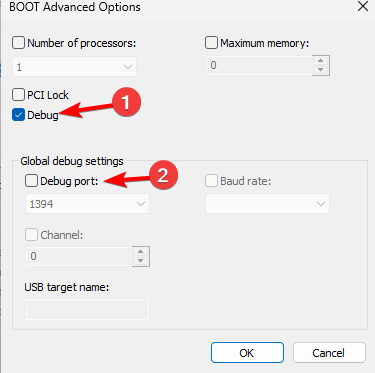The image size is (375, 373).
Task: Enable the Number of processors checkbox
Action: (18, 43)
